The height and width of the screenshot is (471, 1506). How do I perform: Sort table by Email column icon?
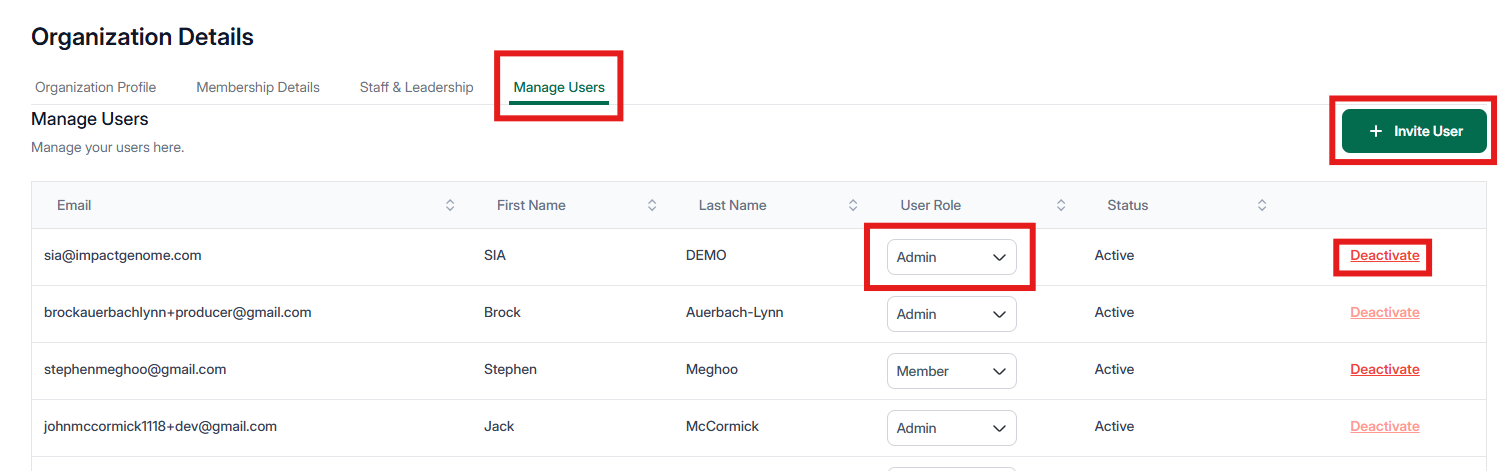pyautogui.click(x=450, y=205)
